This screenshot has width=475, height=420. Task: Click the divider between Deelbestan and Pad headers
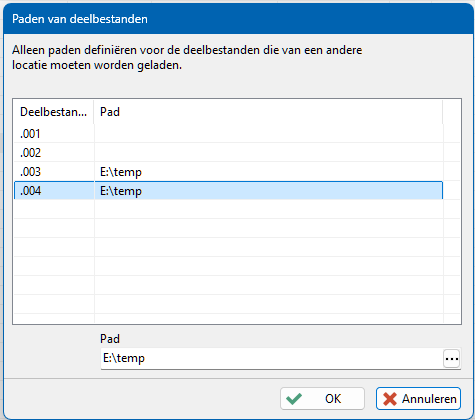(x=94, y=112)
